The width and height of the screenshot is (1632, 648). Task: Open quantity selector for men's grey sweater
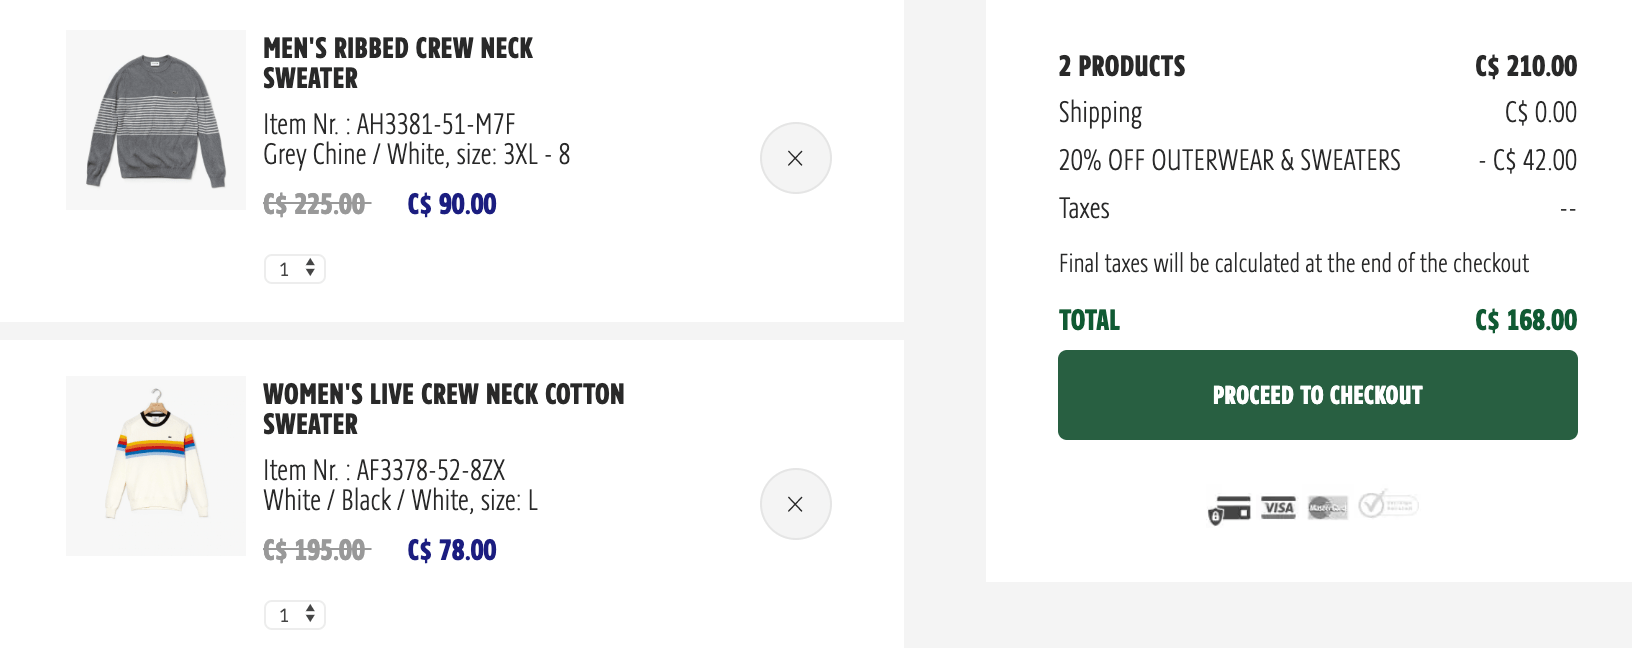(x=295, y=269)
